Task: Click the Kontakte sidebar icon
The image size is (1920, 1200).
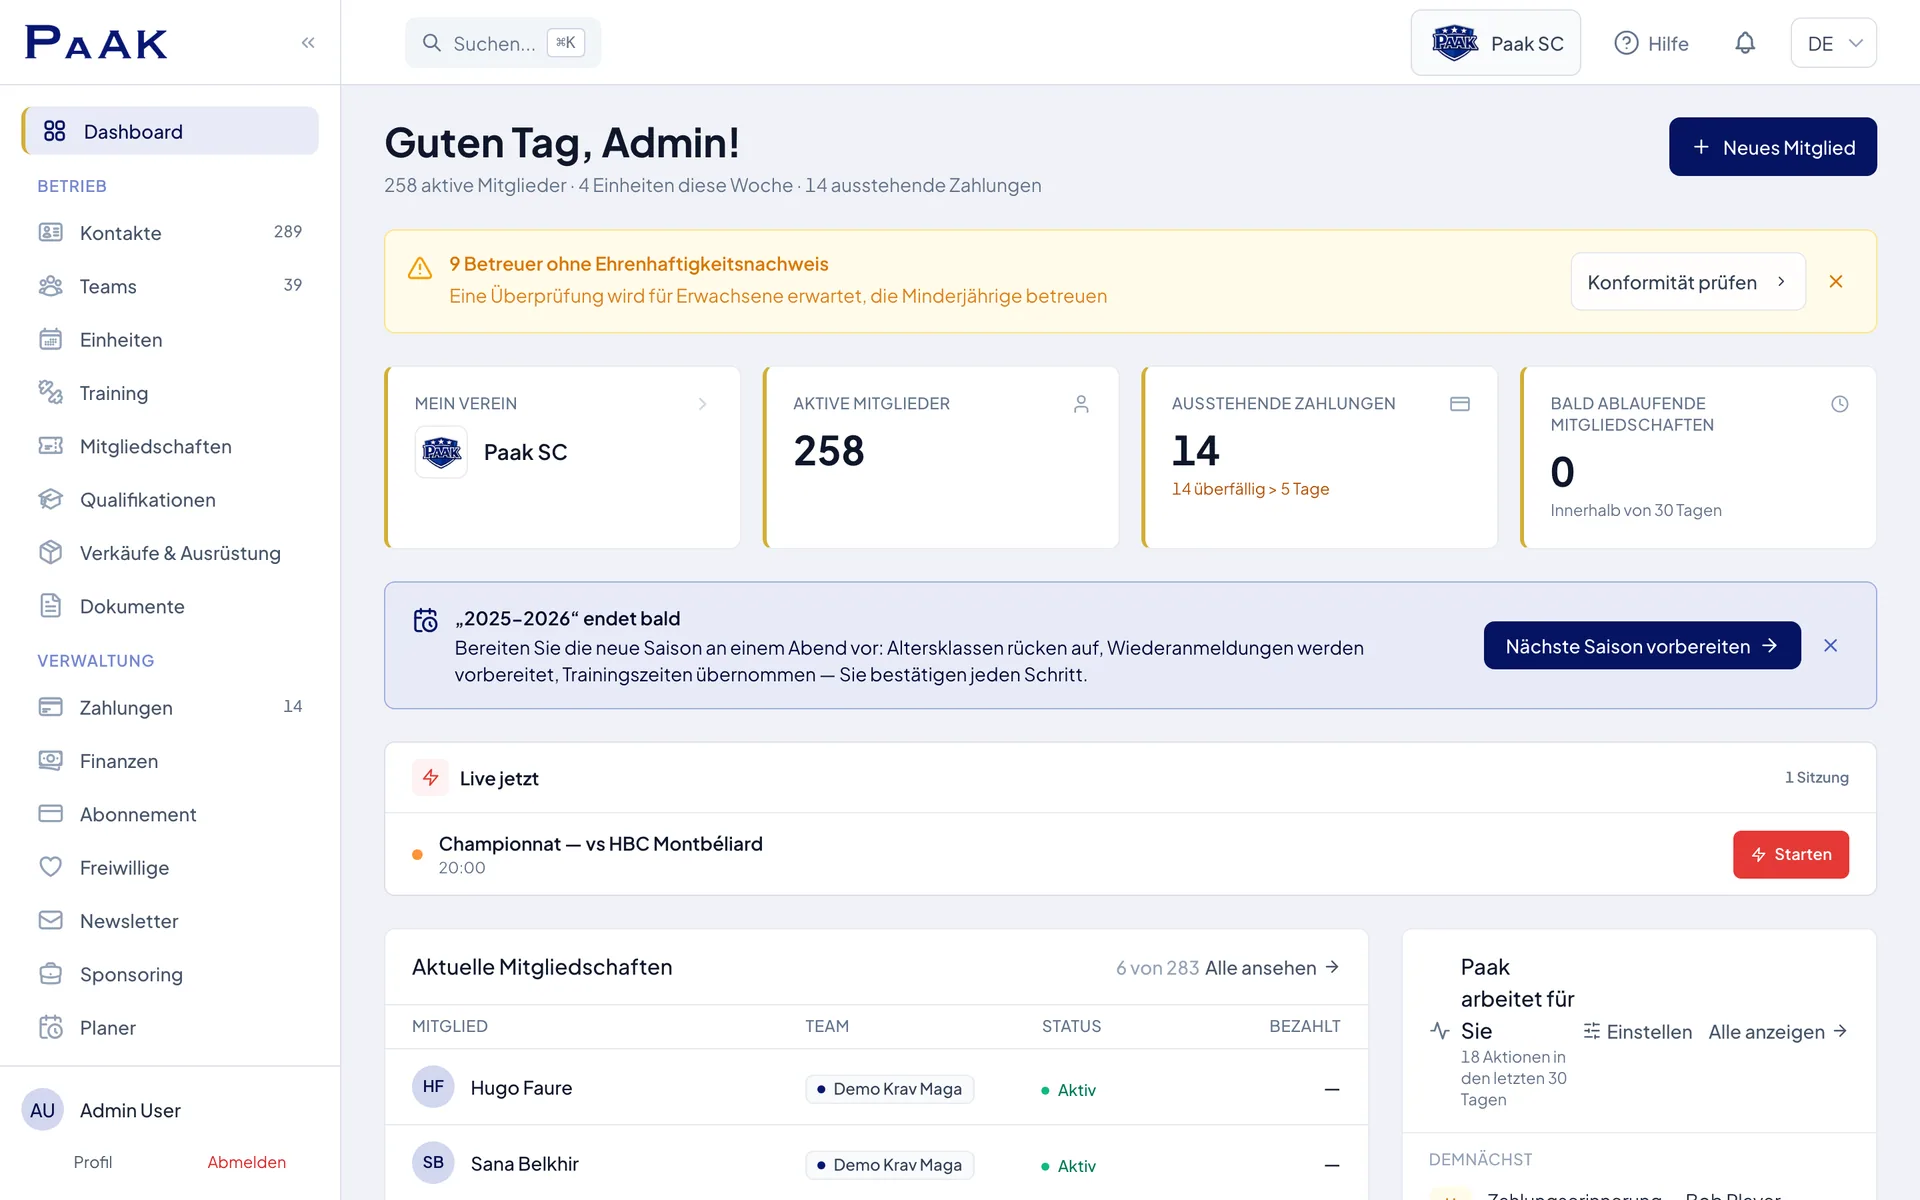Action: [50, 232]
